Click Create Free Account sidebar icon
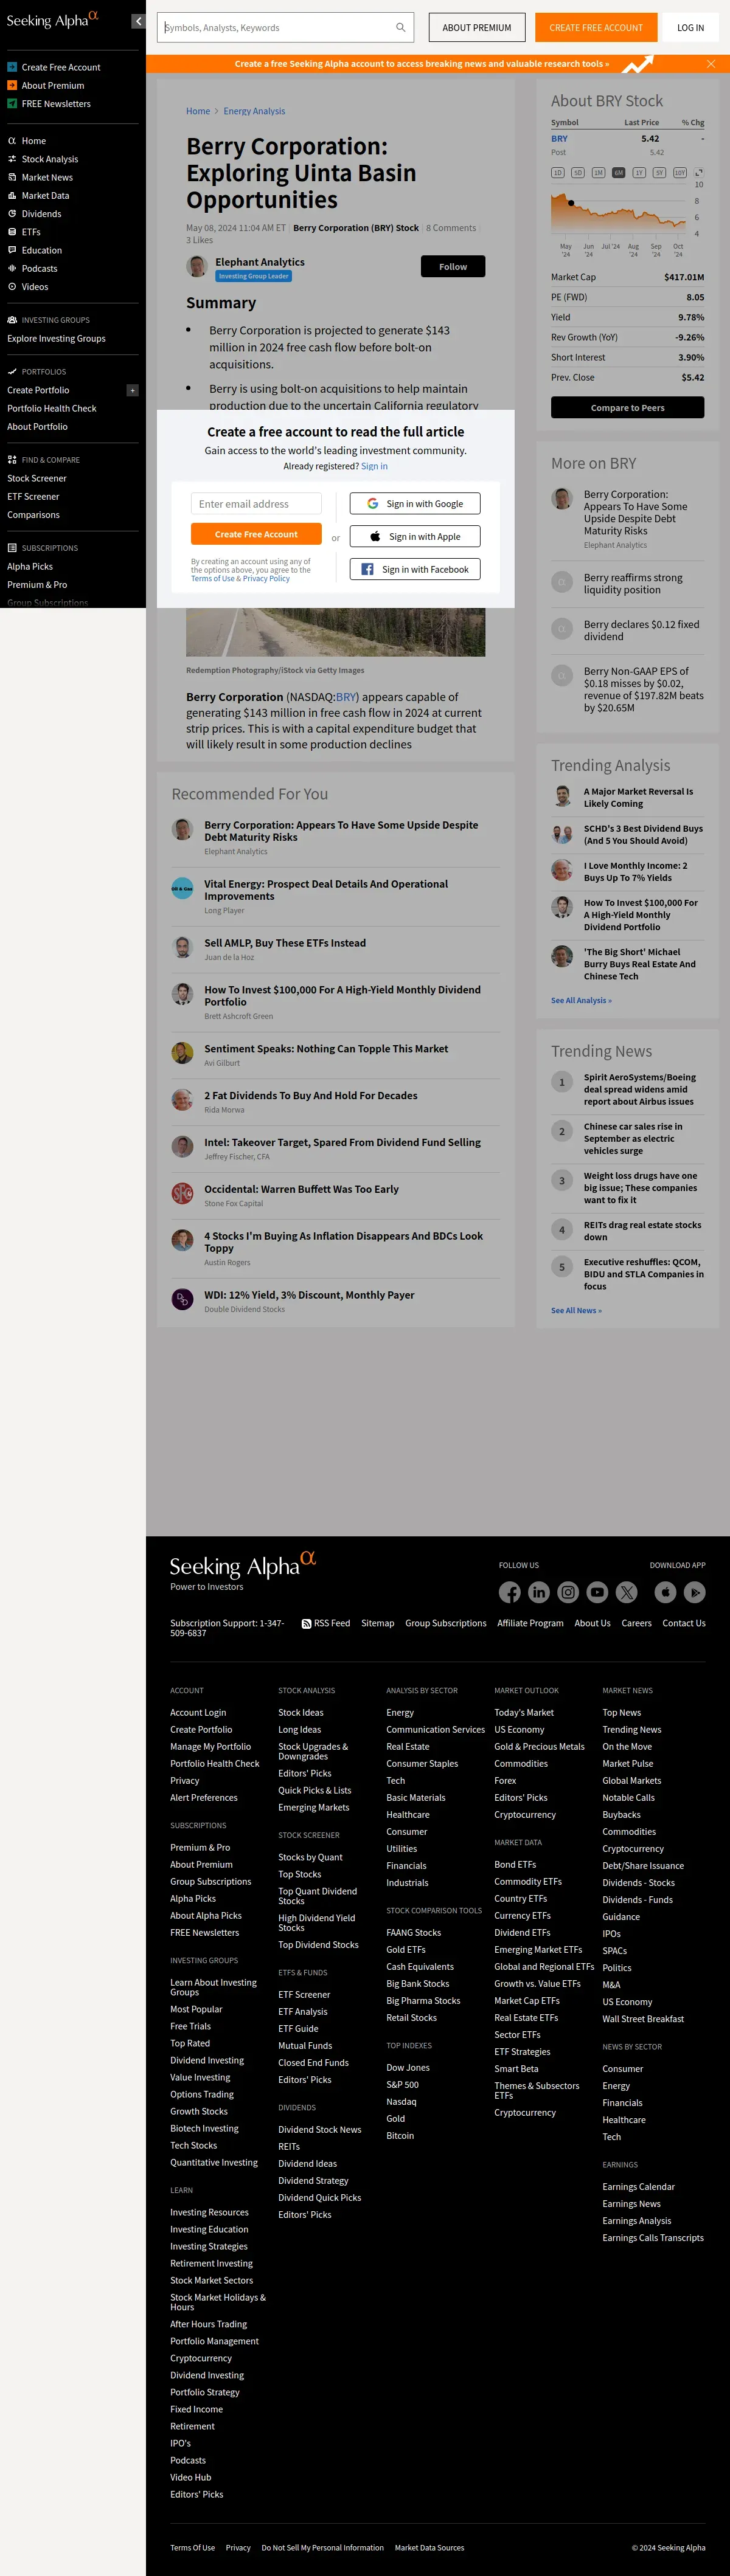Image resolution: width=730 pixels, height=2576 pixels. coord(12,67)
